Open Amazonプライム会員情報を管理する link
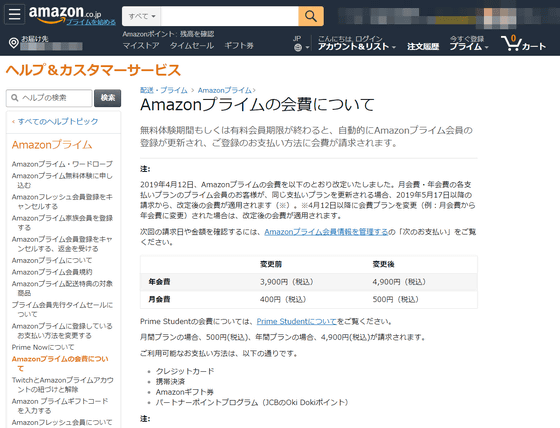Viewport: 560px width, 428px height. (326, 232)
